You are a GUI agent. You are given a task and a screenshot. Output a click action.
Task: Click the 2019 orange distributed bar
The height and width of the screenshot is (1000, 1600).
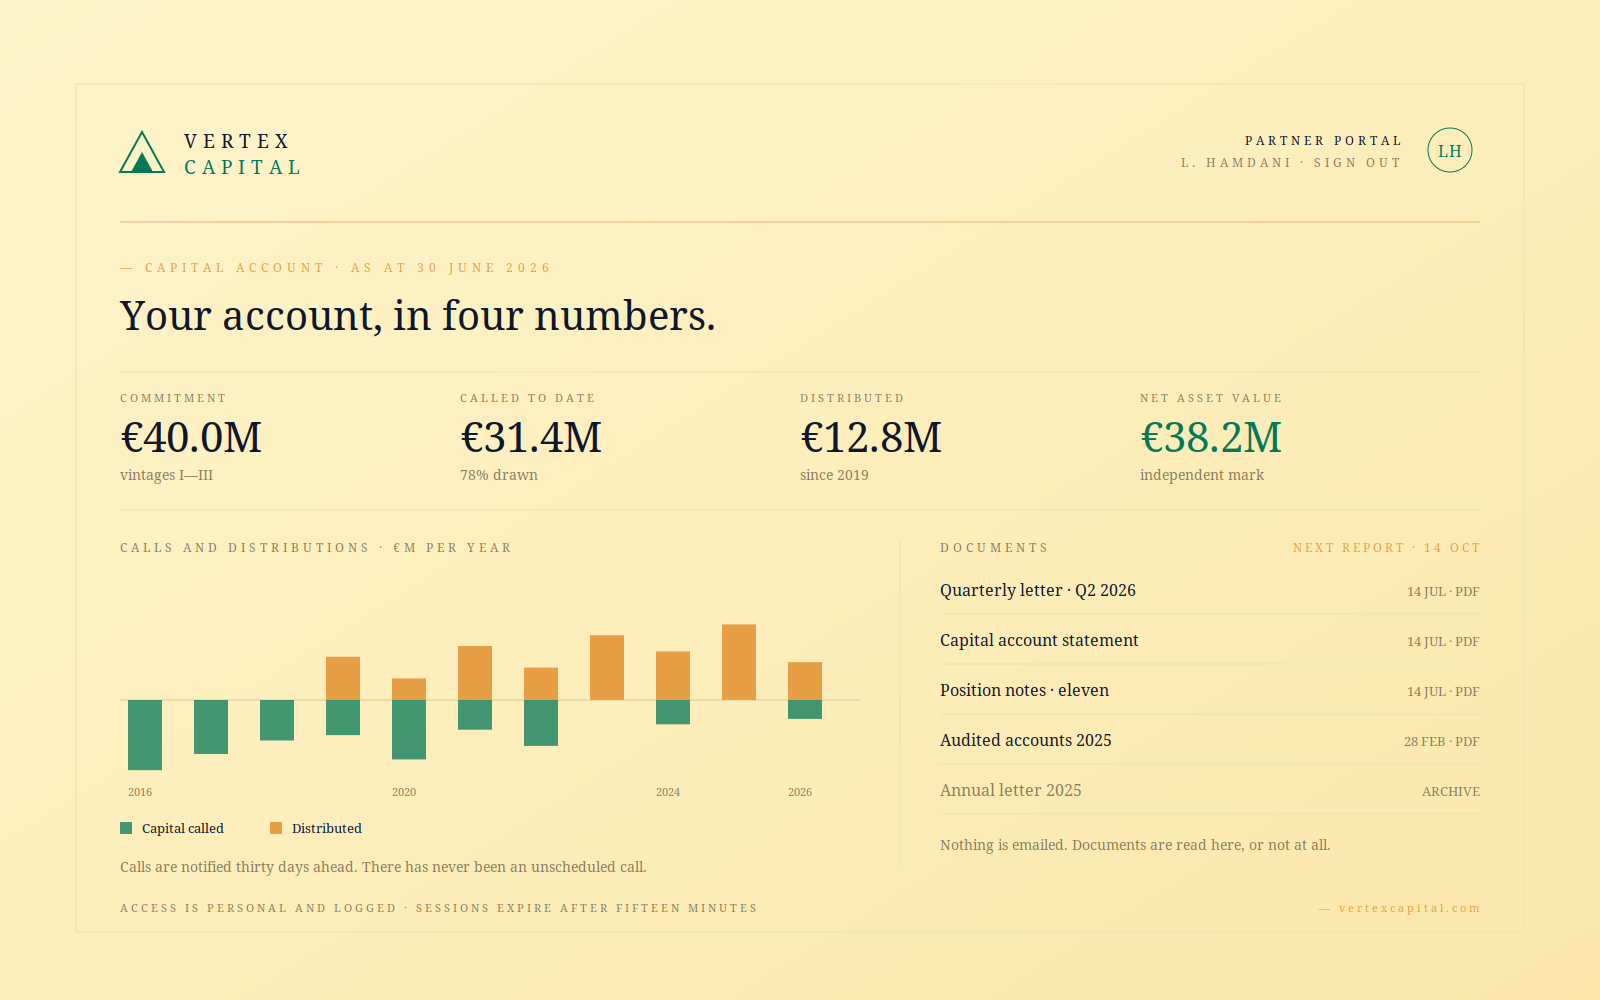(x=343, y=678)
